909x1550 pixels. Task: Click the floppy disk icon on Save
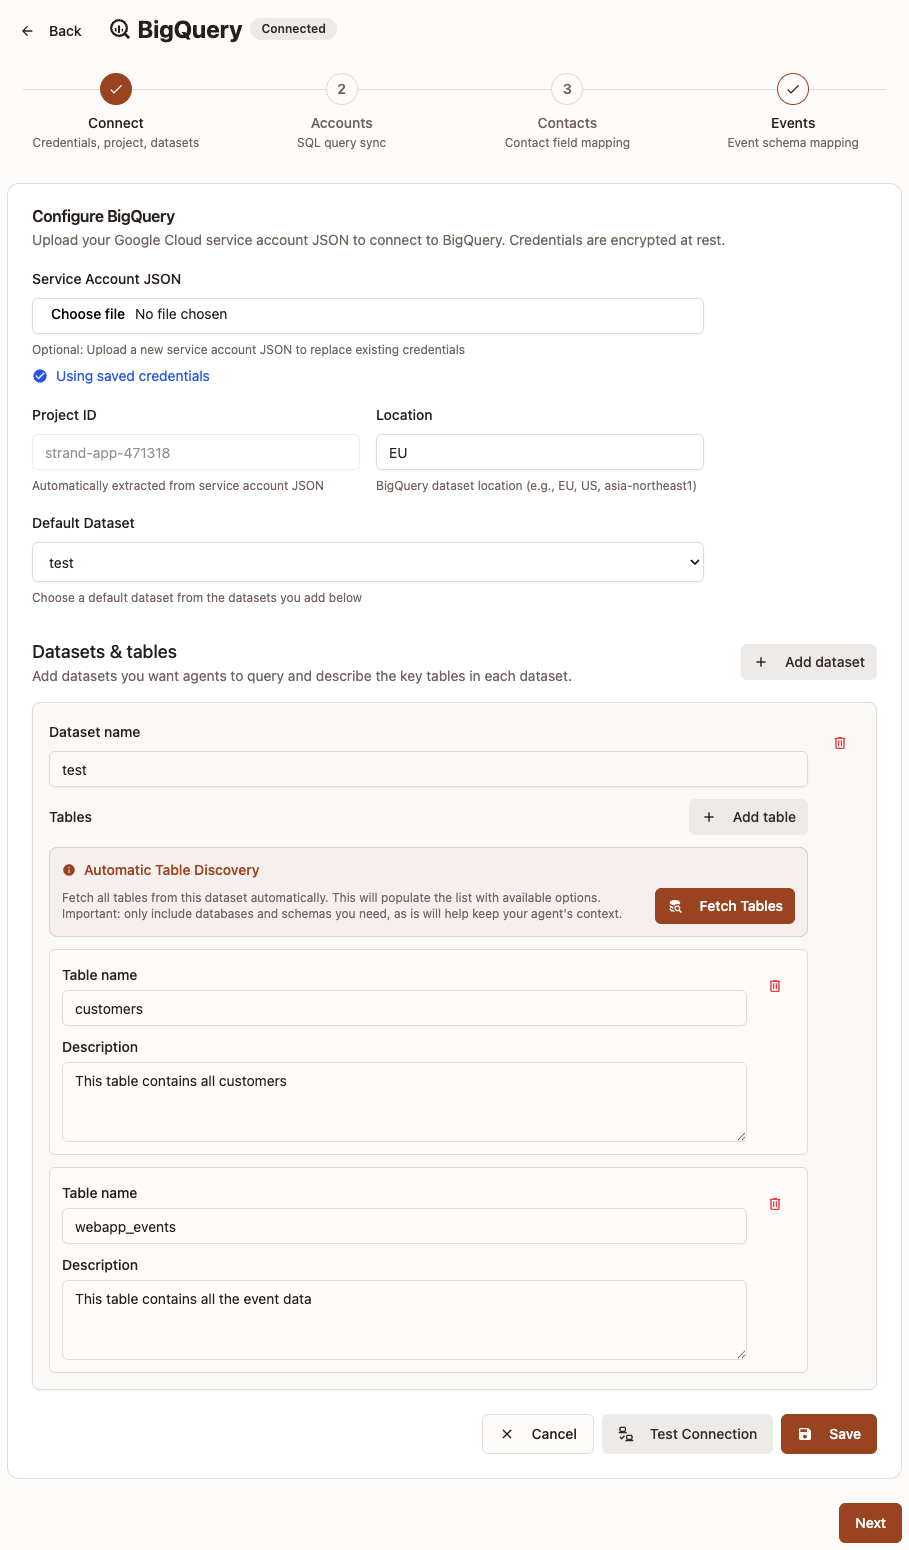[806, 1433]
